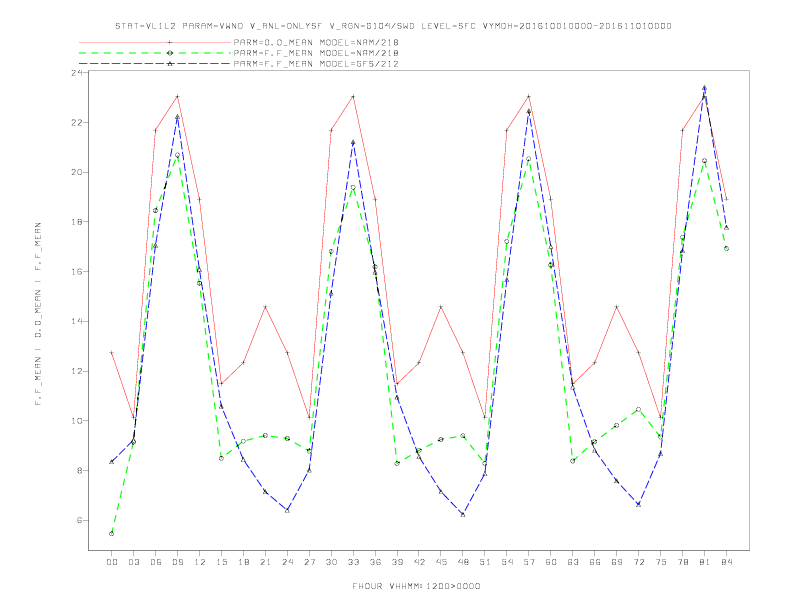Click the y-axis tick label 10

pos(77,421)
